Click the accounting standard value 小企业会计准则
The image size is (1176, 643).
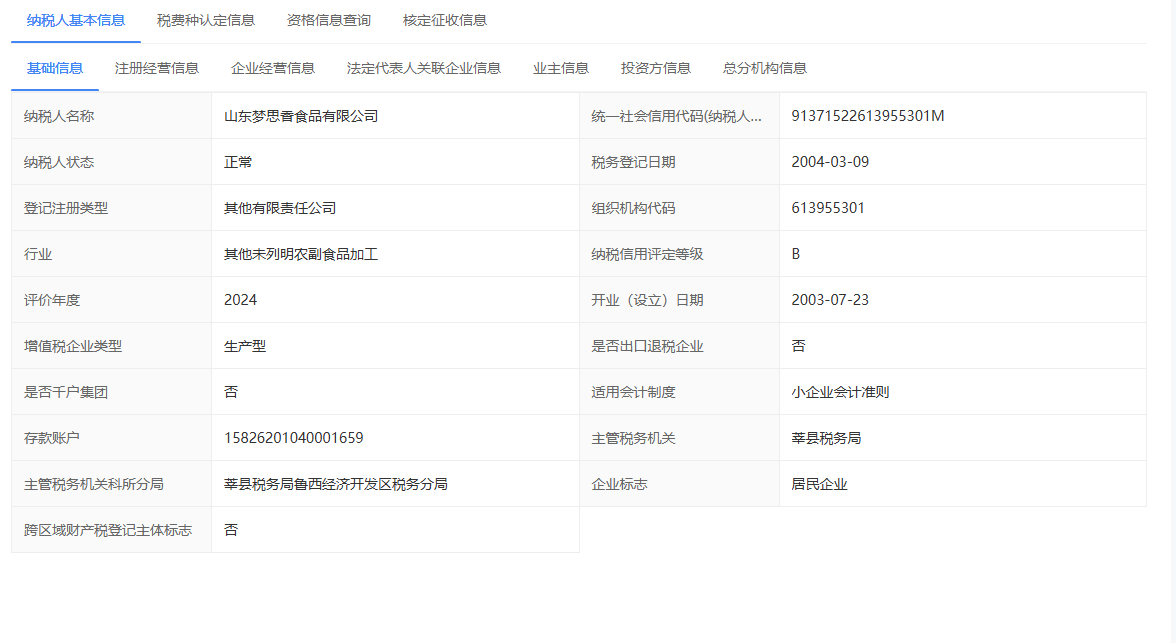click(x=840, y=392)
